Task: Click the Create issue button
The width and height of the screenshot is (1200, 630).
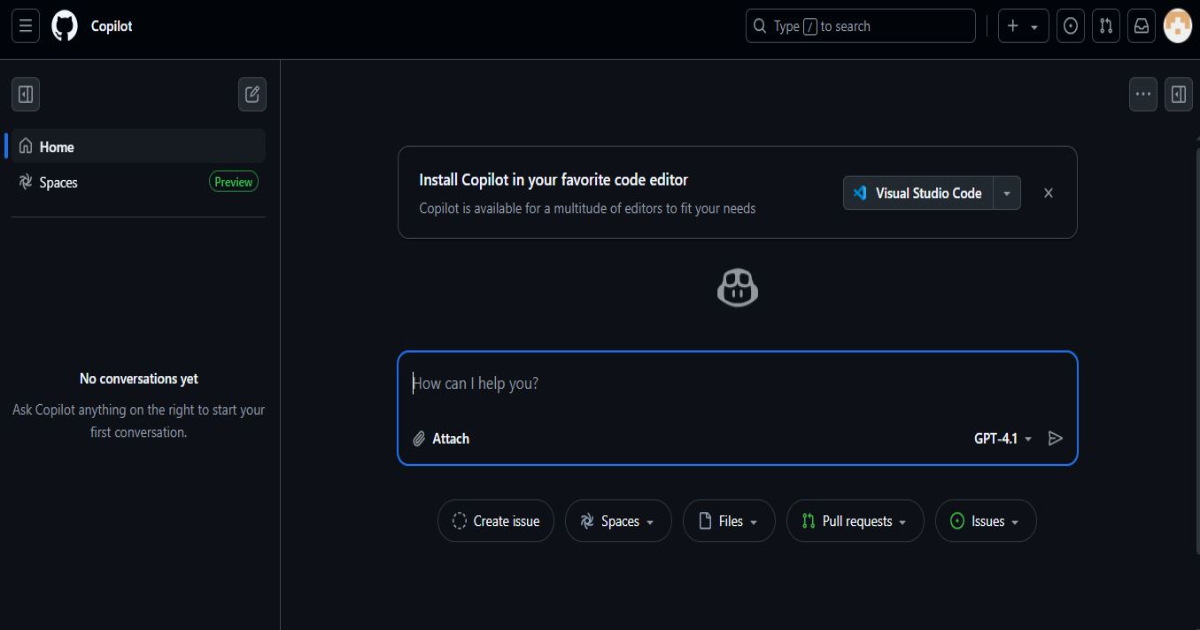Action: (496, 521)
